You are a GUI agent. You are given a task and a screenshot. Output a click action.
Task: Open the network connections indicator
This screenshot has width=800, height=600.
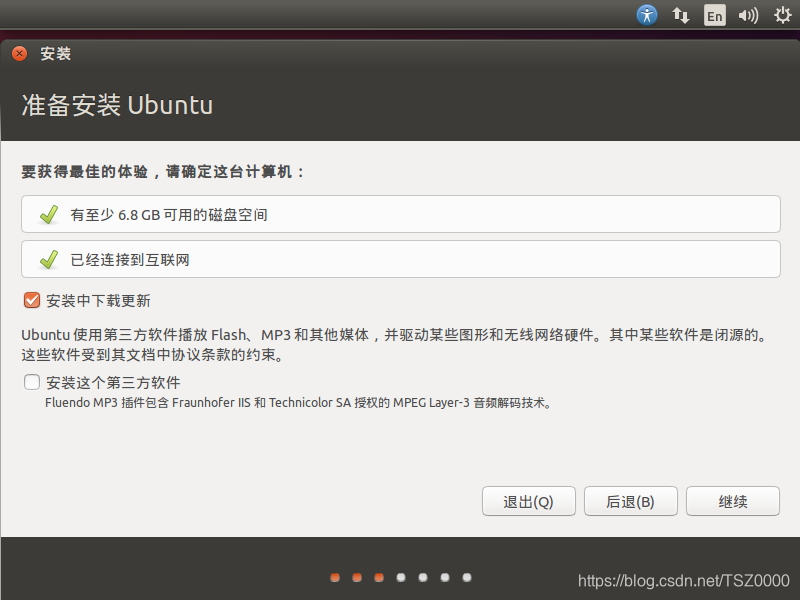(x=680, y=15)
